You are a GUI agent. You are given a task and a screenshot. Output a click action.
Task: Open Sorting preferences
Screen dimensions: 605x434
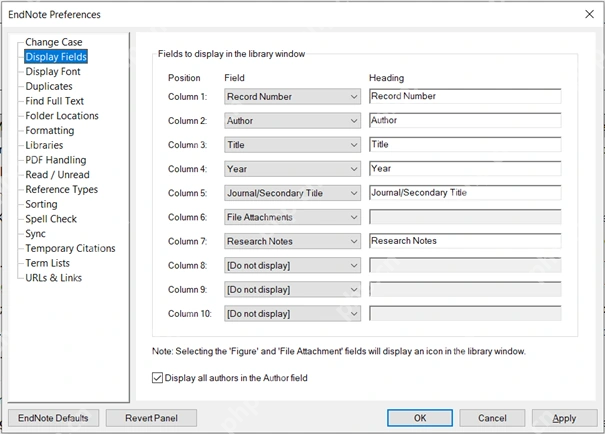(41, 204)
